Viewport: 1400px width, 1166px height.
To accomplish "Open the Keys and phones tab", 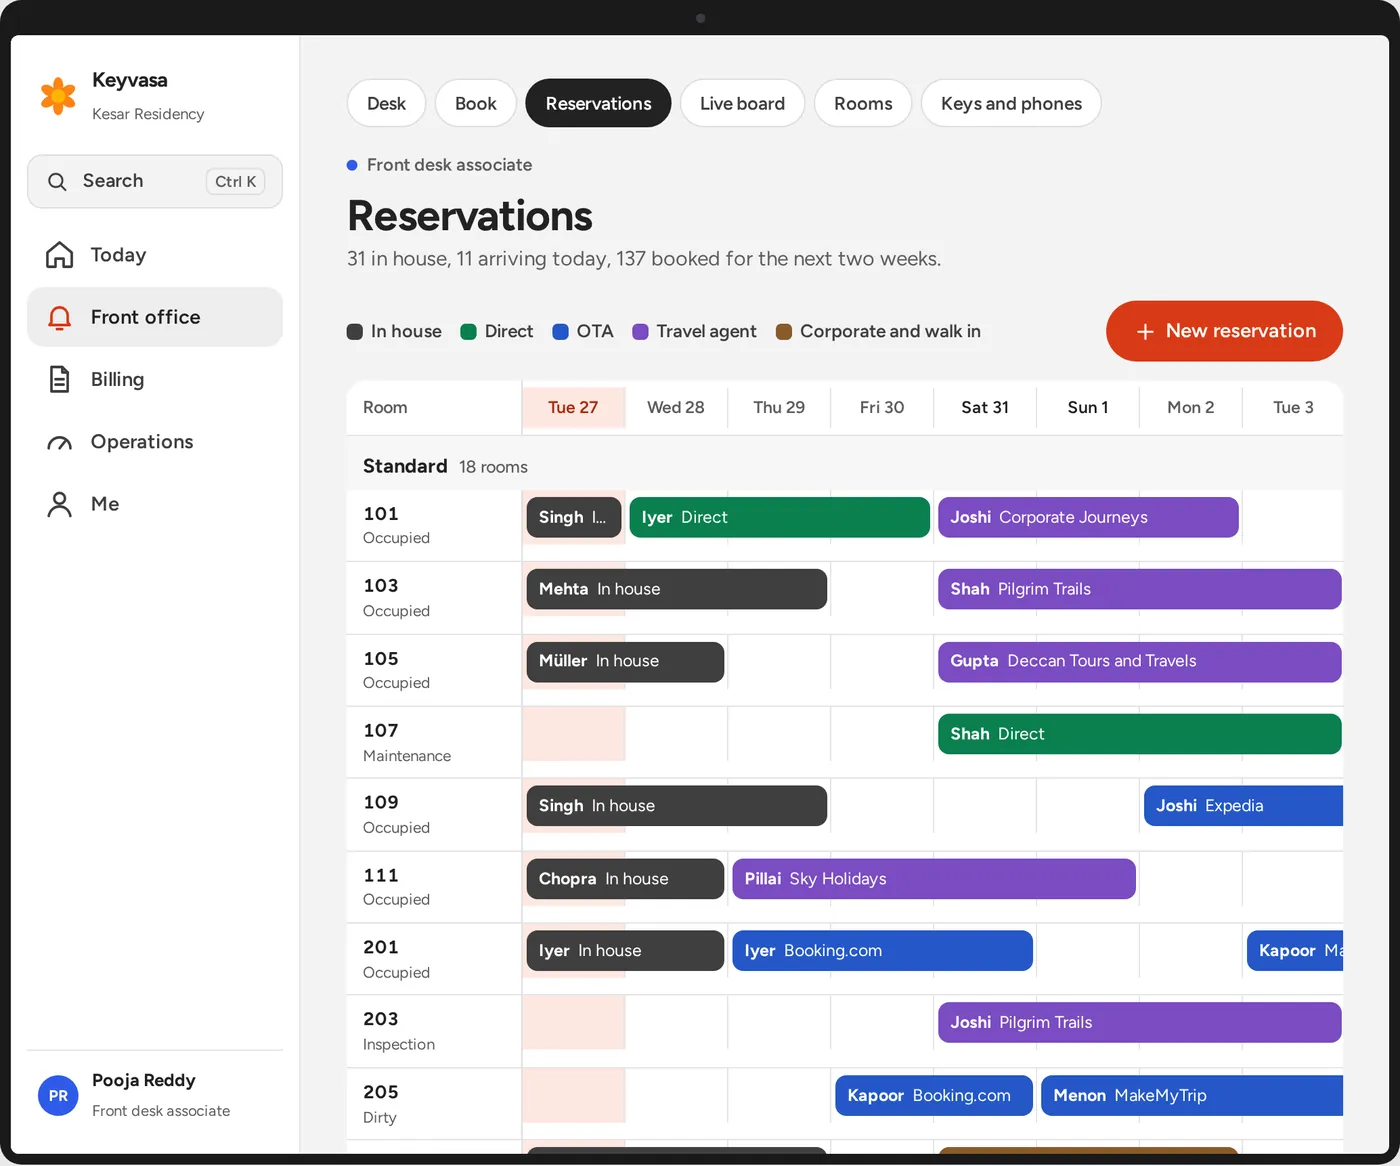I will click(1011, 103).
